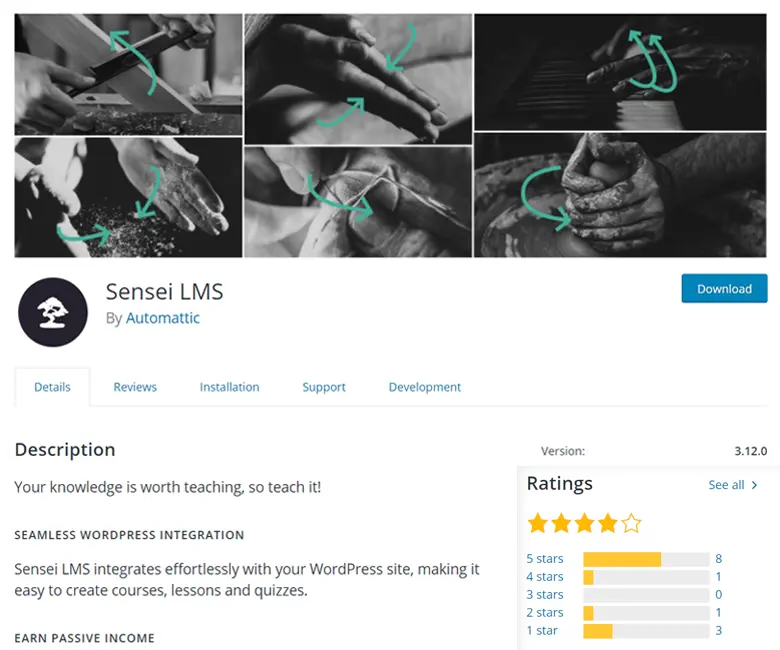Click the empty fifth rating star
The height and width of the screenshot is (650, 780).
[x=631, y=523]
